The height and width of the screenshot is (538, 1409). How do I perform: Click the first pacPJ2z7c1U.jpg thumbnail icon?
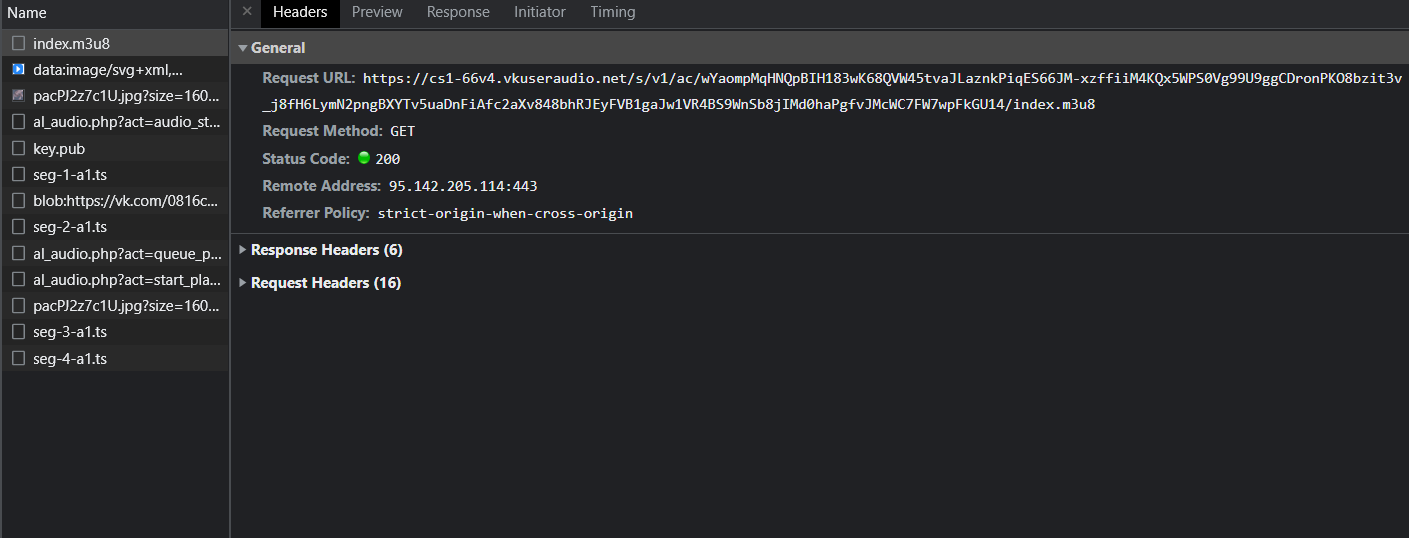coord(18,96)
